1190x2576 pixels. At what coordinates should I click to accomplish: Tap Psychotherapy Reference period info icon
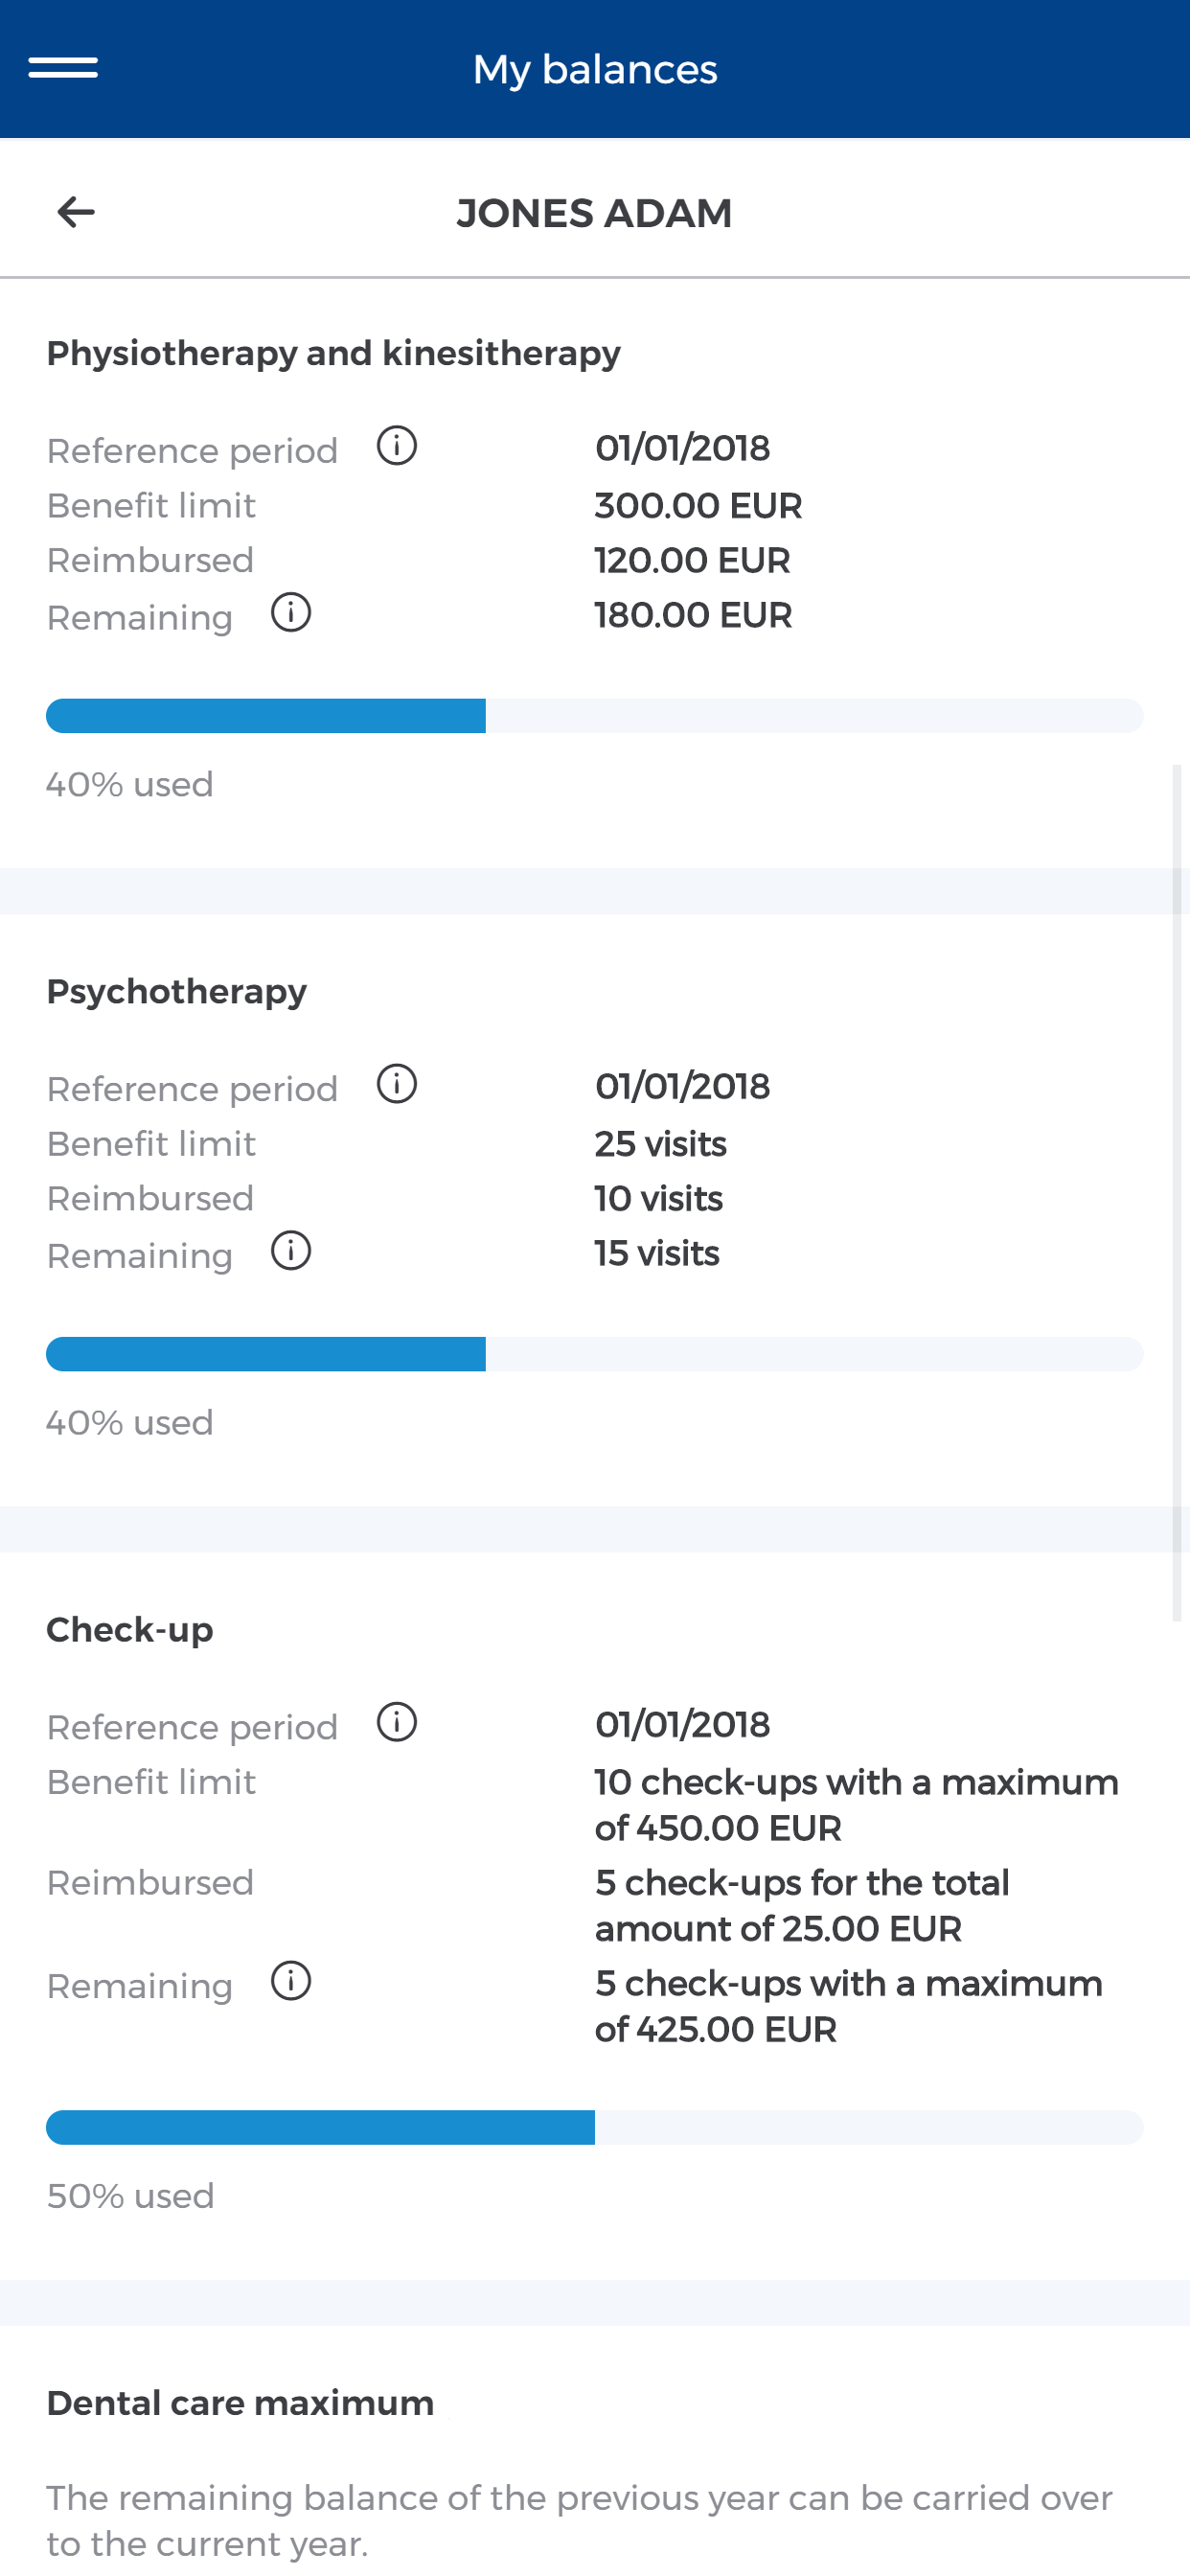click(397, 1084)
